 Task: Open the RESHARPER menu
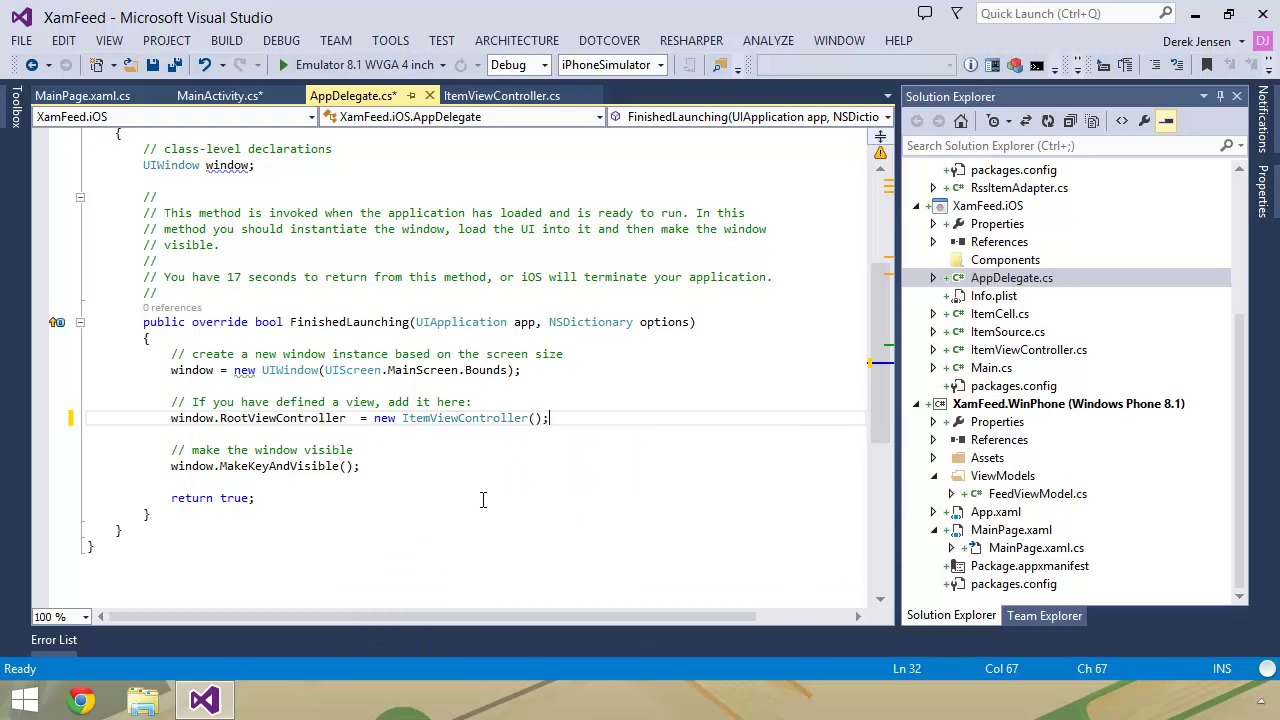coord(691,41)
